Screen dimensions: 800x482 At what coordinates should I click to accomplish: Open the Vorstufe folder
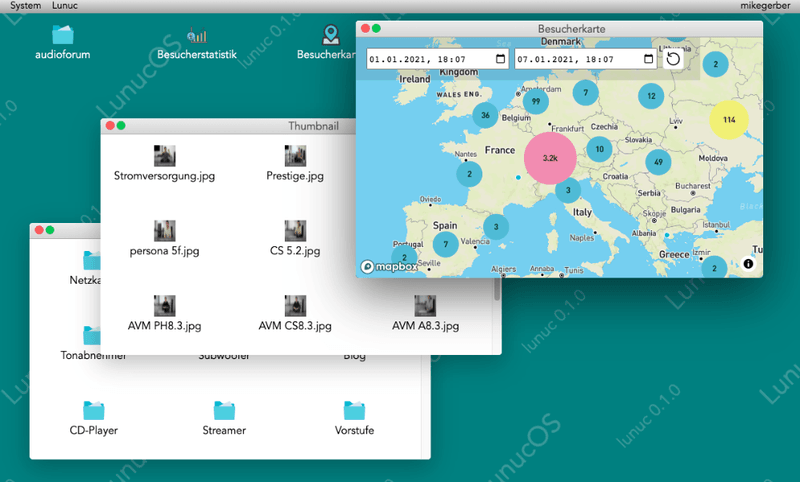coord(354,411)
